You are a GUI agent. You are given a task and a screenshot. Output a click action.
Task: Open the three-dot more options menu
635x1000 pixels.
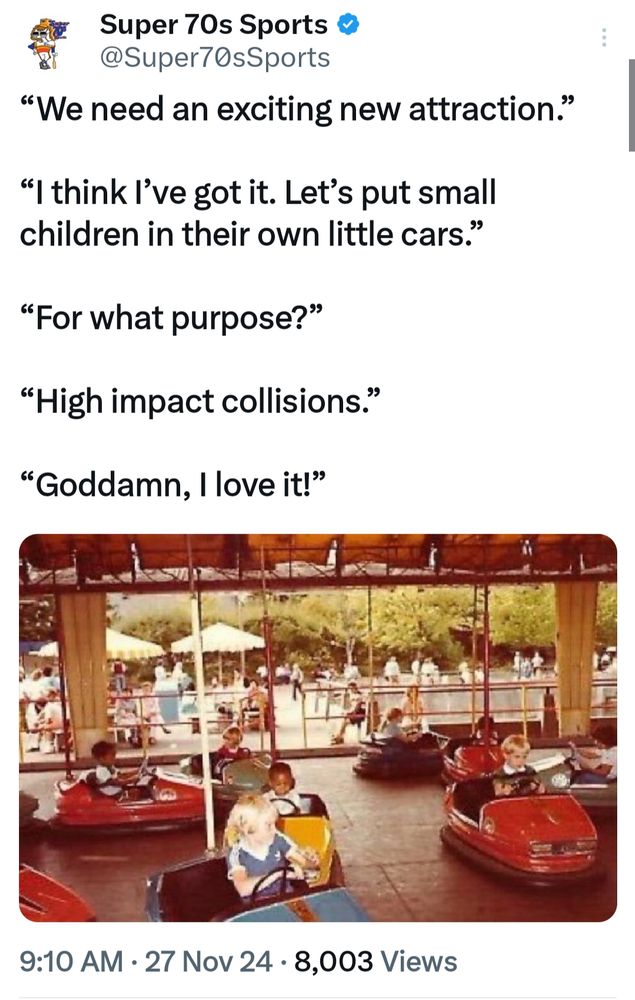tap(603, 37)
